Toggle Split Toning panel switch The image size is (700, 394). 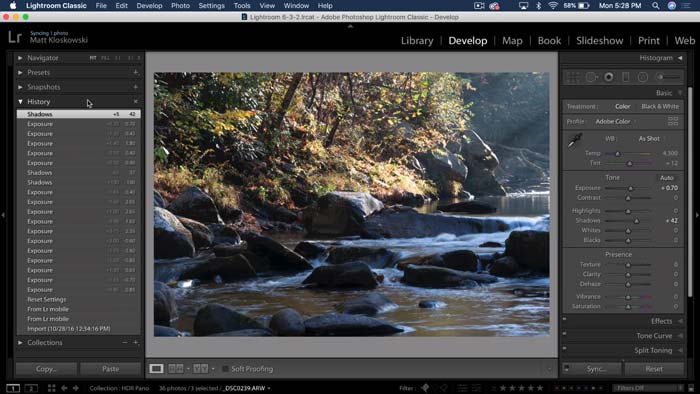pyautogui.click(x=564, y=348)
